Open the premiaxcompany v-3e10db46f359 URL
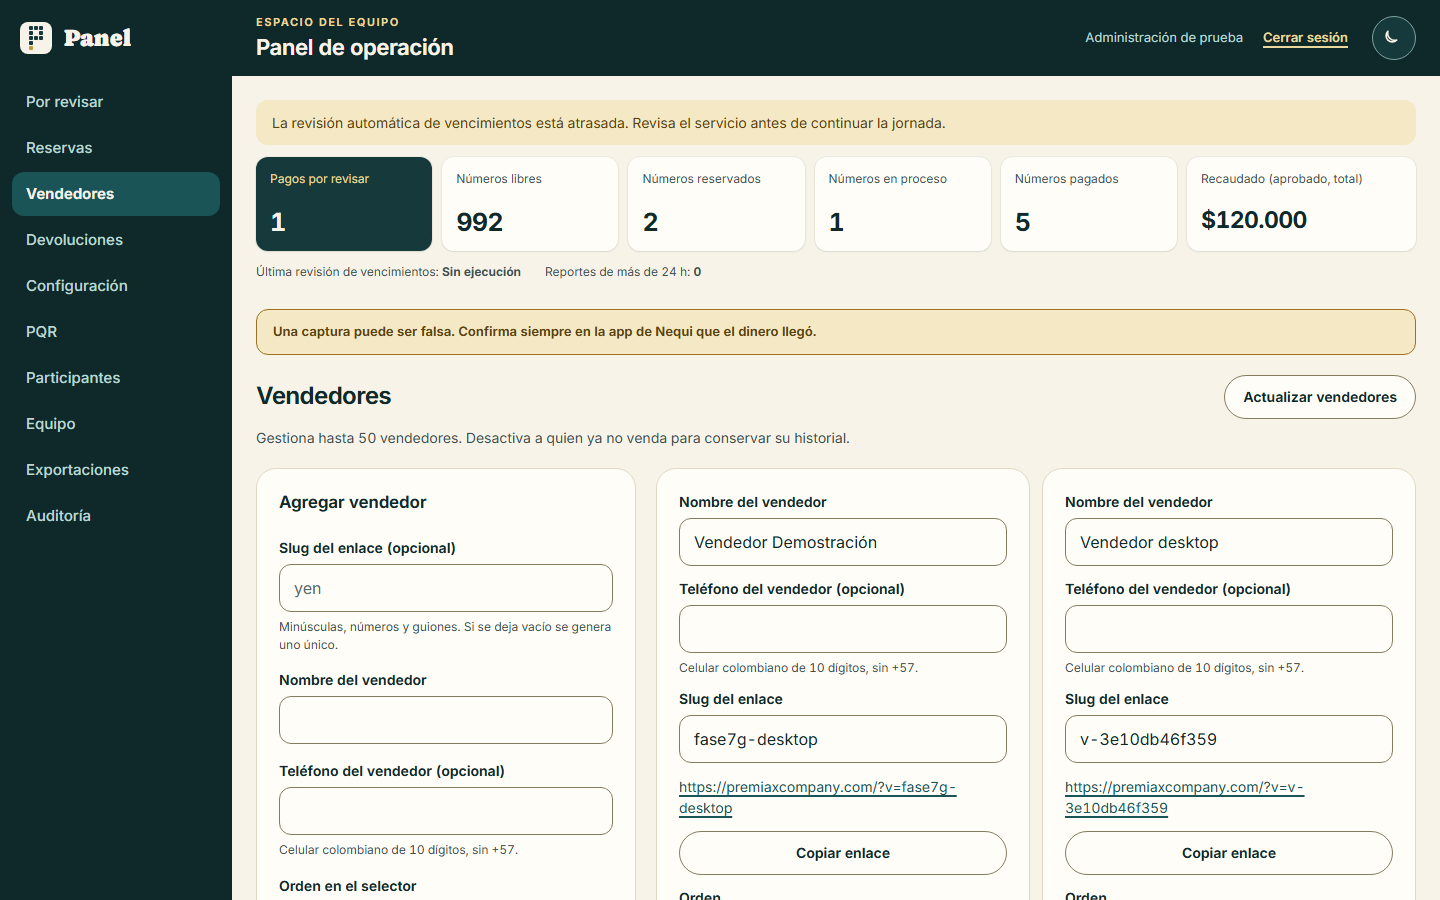The width and height of the screenshot is (1440, 900). click(1184, 798)
